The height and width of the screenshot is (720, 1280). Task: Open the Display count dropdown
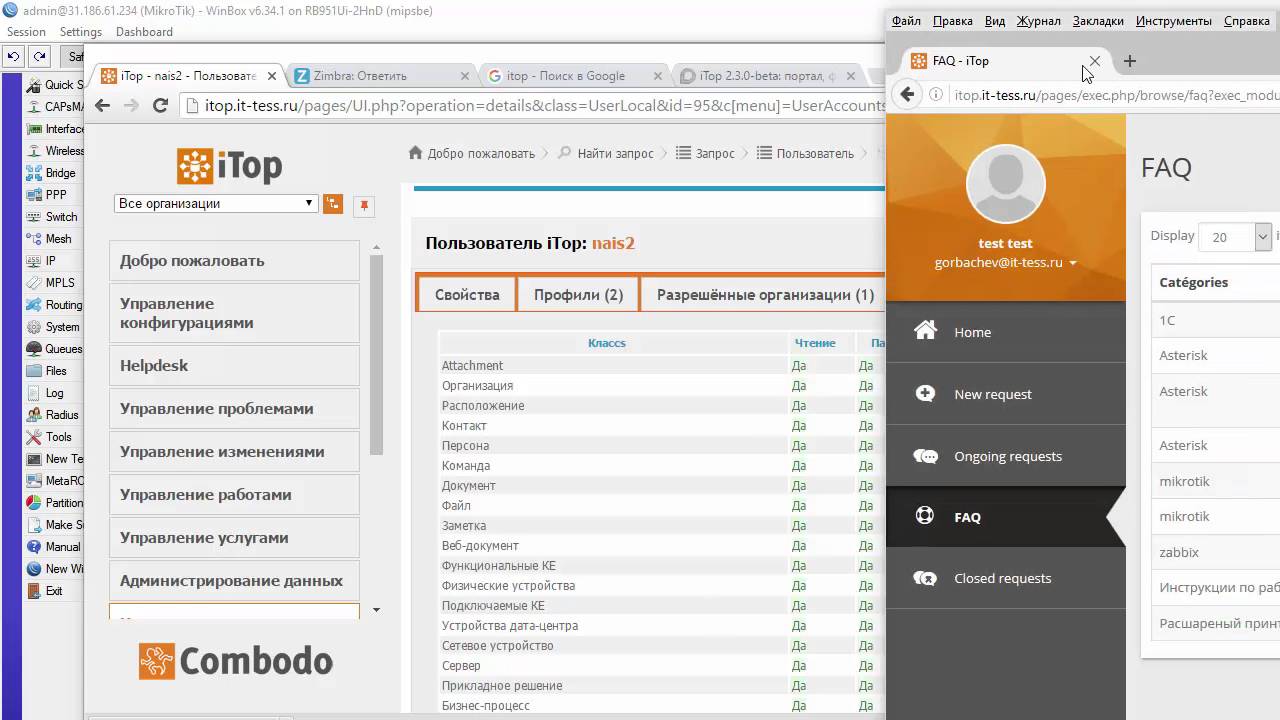point(1234,237)
